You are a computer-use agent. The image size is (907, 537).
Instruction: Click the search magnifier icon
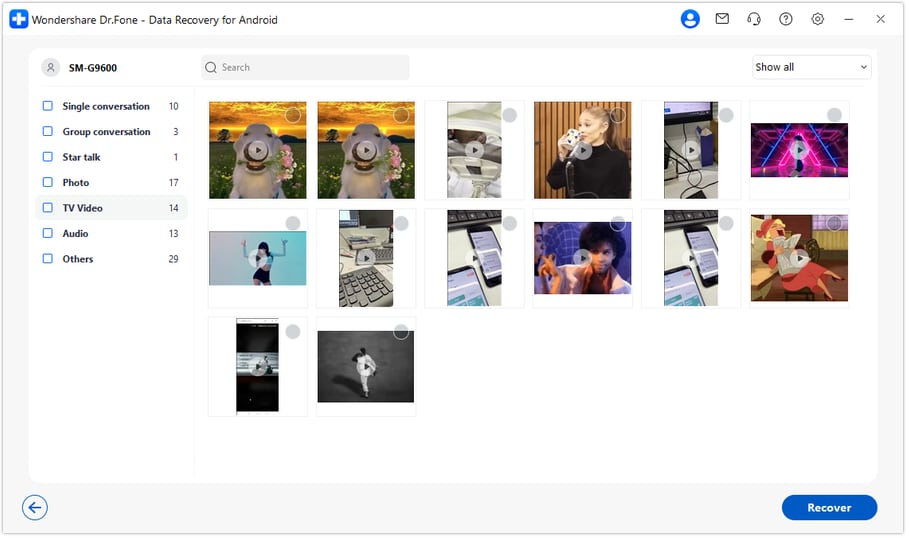[211, 67]
